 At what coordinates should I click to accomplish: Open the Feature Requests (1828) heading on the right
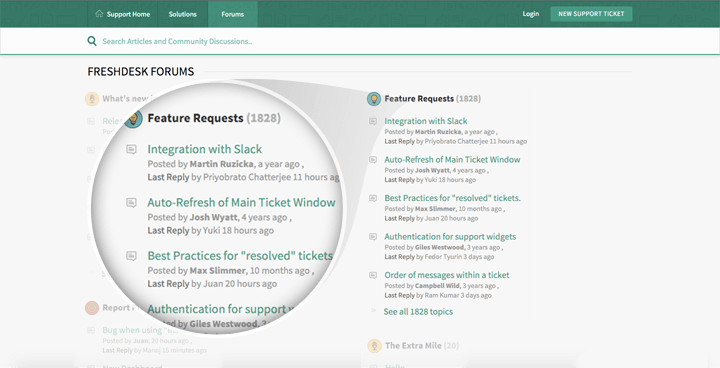click(x=432, y=98)
